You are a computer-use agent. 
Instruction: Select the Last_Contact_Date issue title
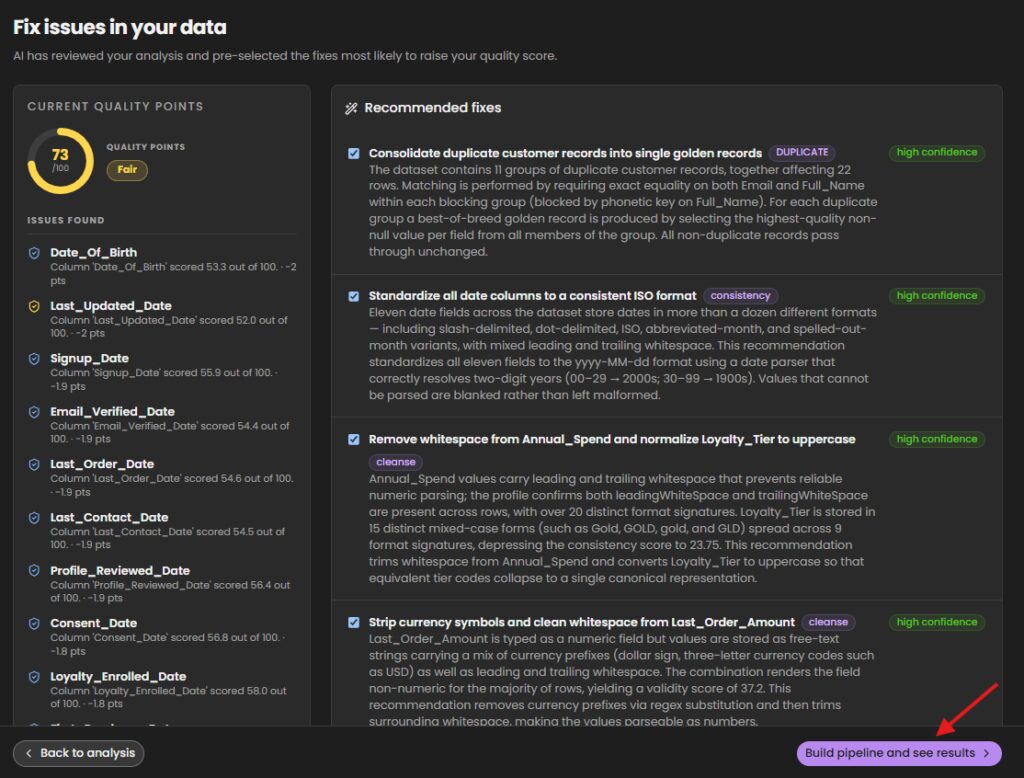[x=109, y=517]
